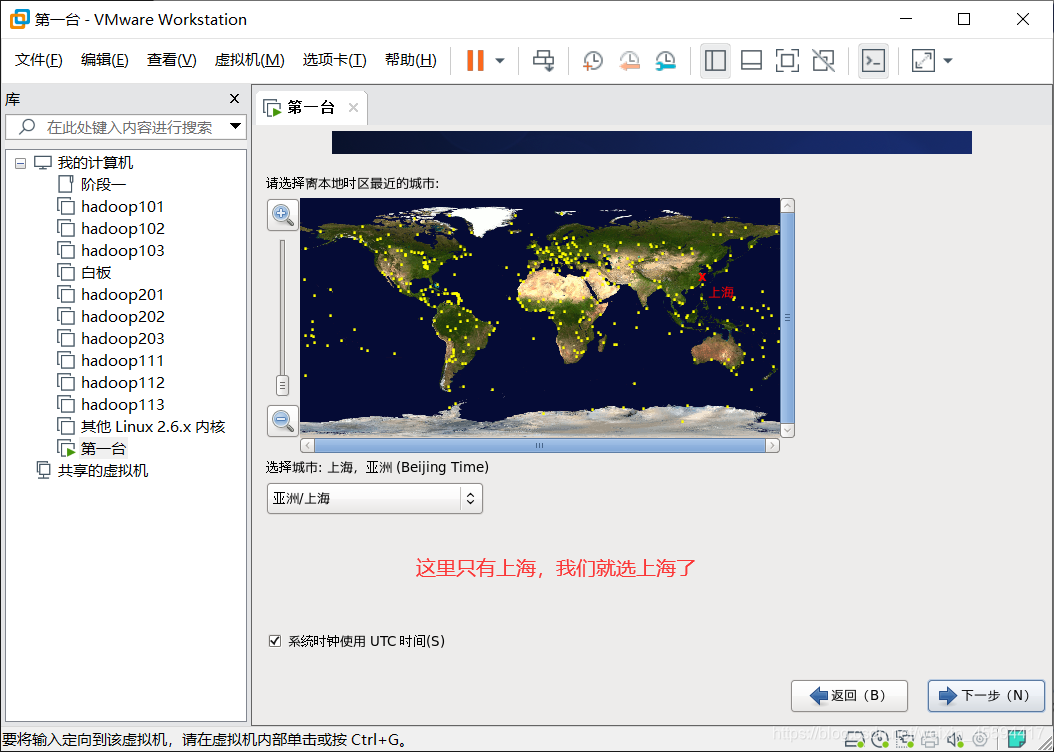Image resolution: width=1054 pixels, height=752 pixels.
Task: Open the 虚拟机(M) menu
Action: pyautogui.click(x=249, y=60)
